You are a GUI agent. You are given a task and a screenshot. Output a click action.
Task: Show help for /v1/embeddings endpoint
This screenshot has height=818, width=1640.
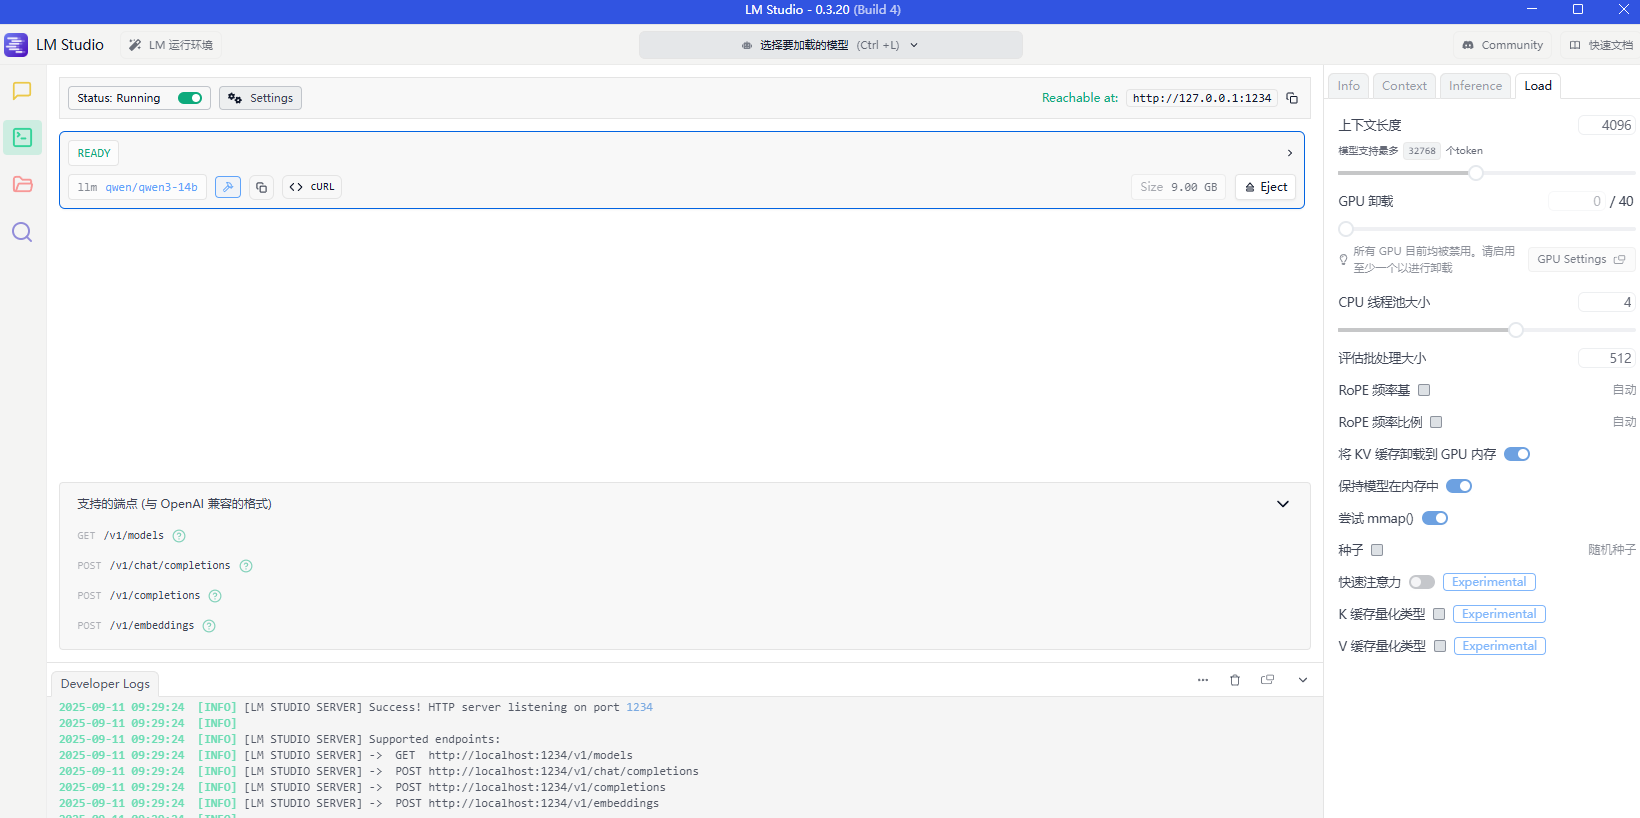[209, 626]
